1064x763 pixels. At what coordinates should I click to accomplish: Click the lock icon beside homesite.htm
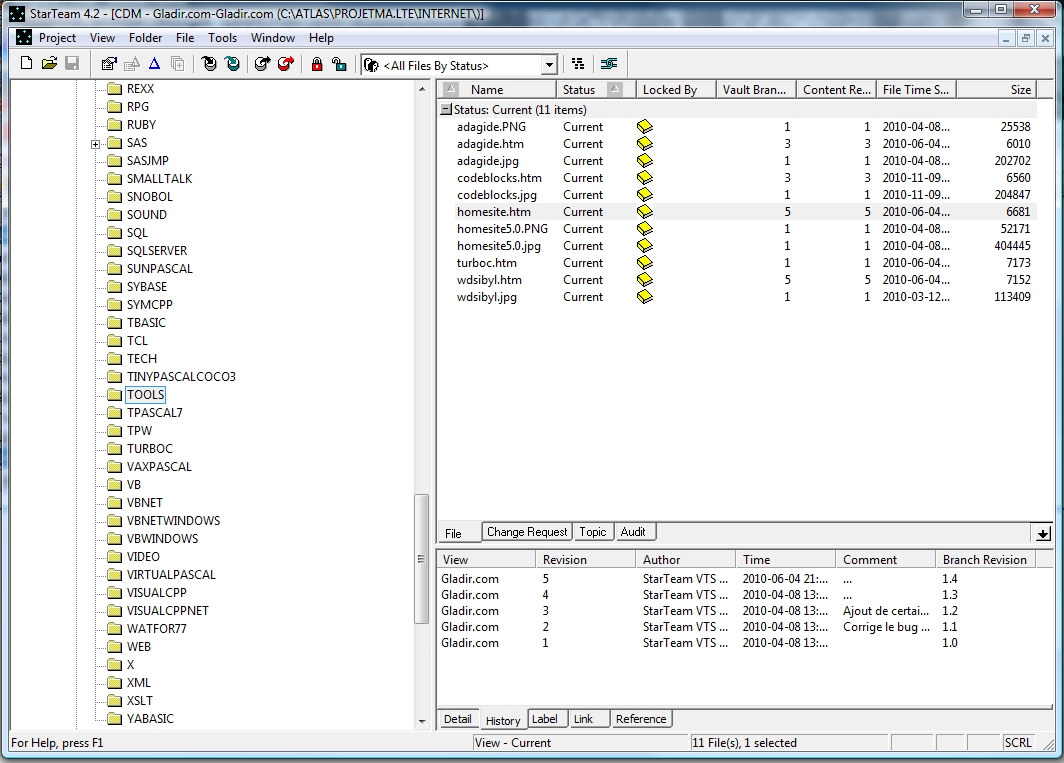tap(645, 212)
